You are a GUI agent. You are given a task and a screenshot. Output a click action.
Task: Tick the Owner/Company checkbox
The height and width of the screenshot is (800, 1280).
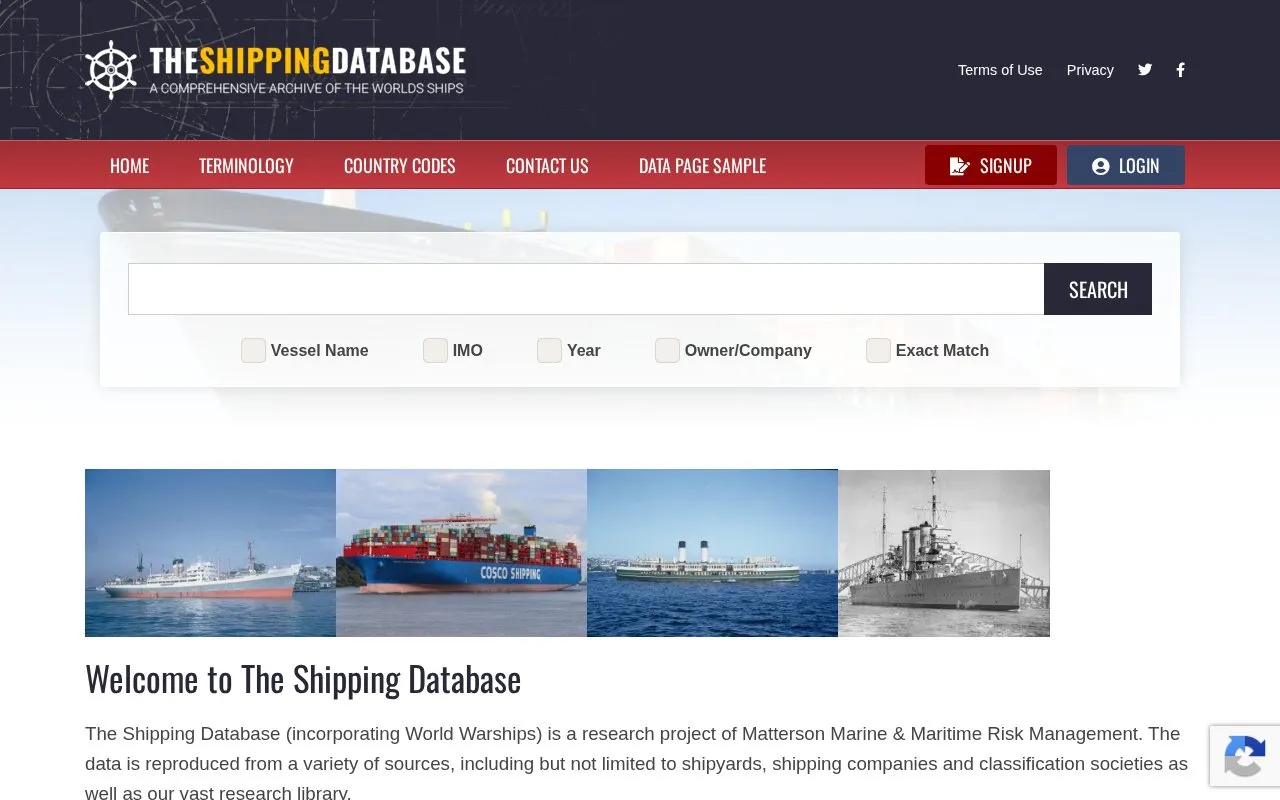coord(667,350)
